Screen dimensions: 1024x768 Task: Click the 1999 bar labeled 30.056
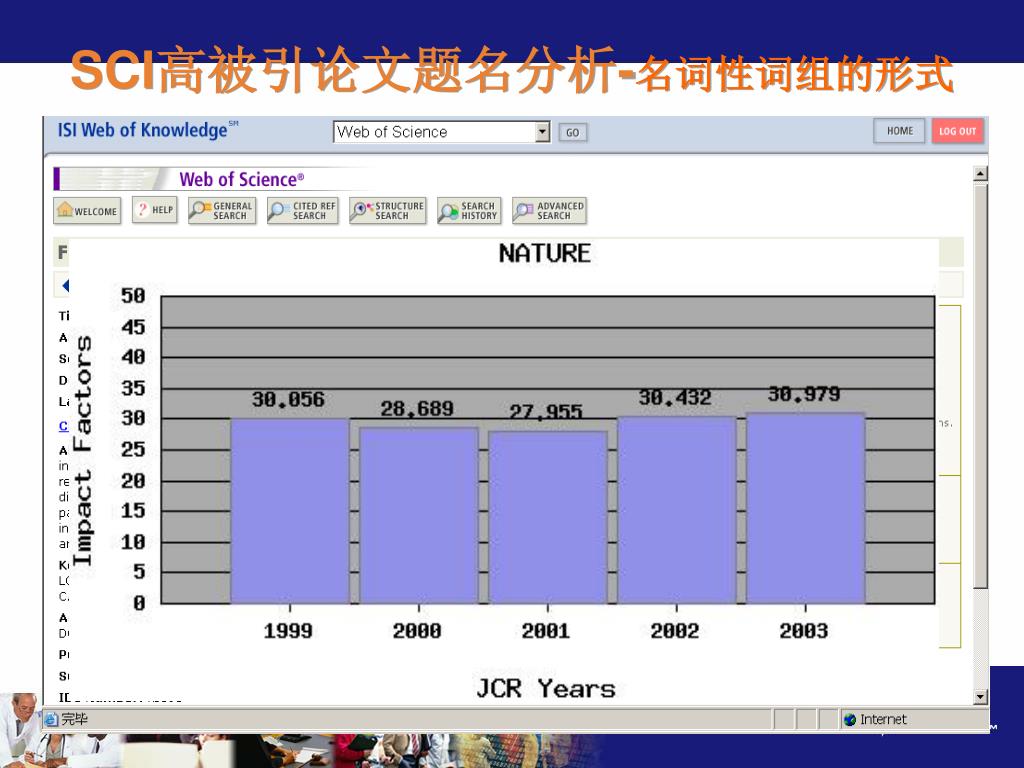[x=290, y=511]
